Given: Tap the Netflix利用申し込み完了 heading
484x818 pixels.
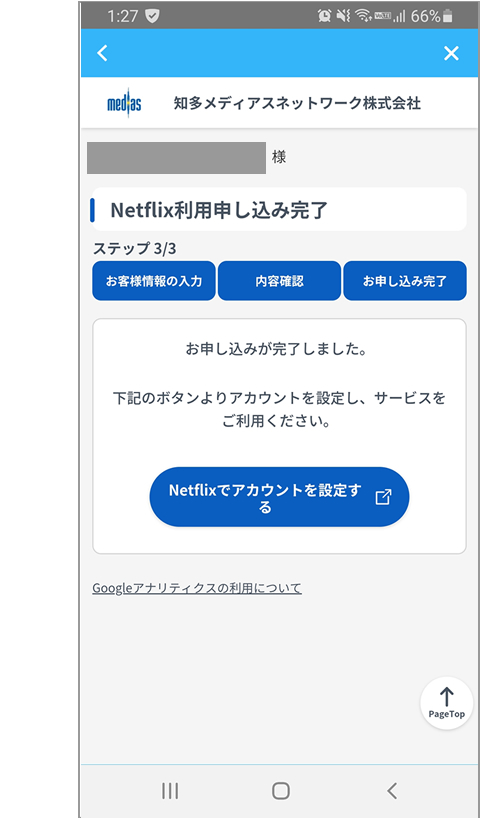Looking at the screenshot, I should [219, 210].
